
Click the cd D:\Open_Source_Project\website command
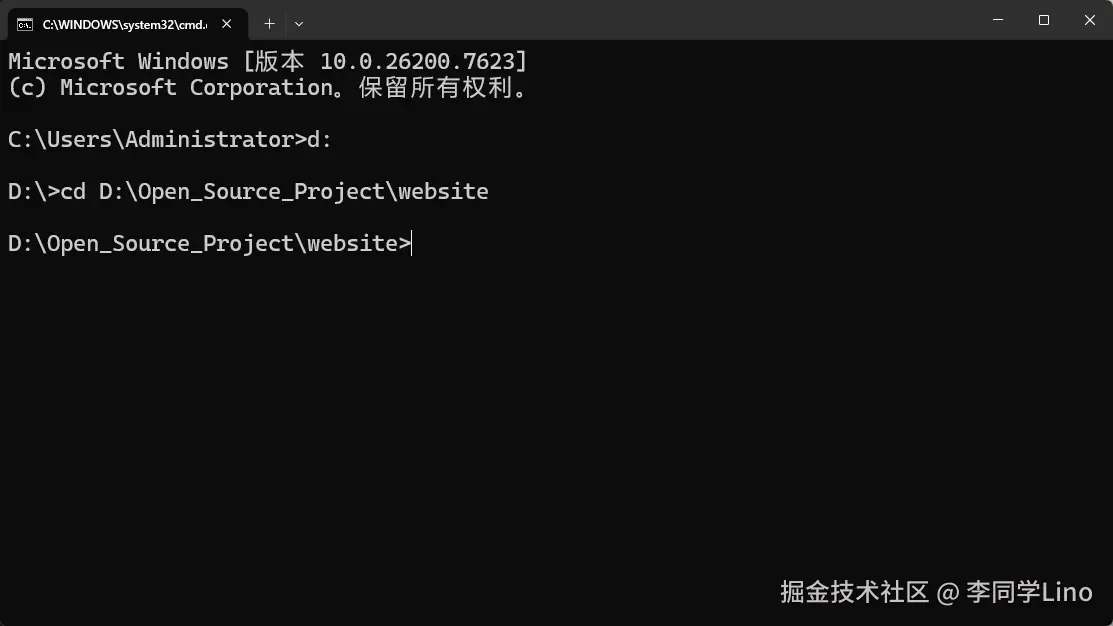[x=274, y=192]
